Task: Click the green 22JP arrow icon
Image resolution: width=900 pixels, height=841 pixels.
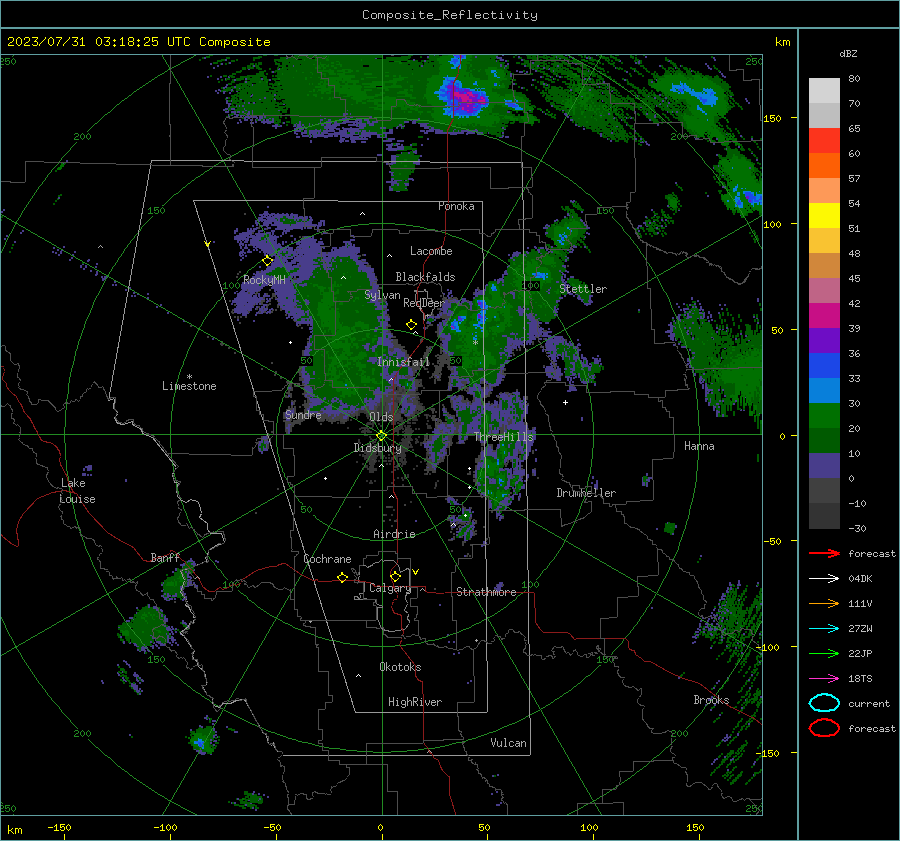Action: tap(824, 653)
